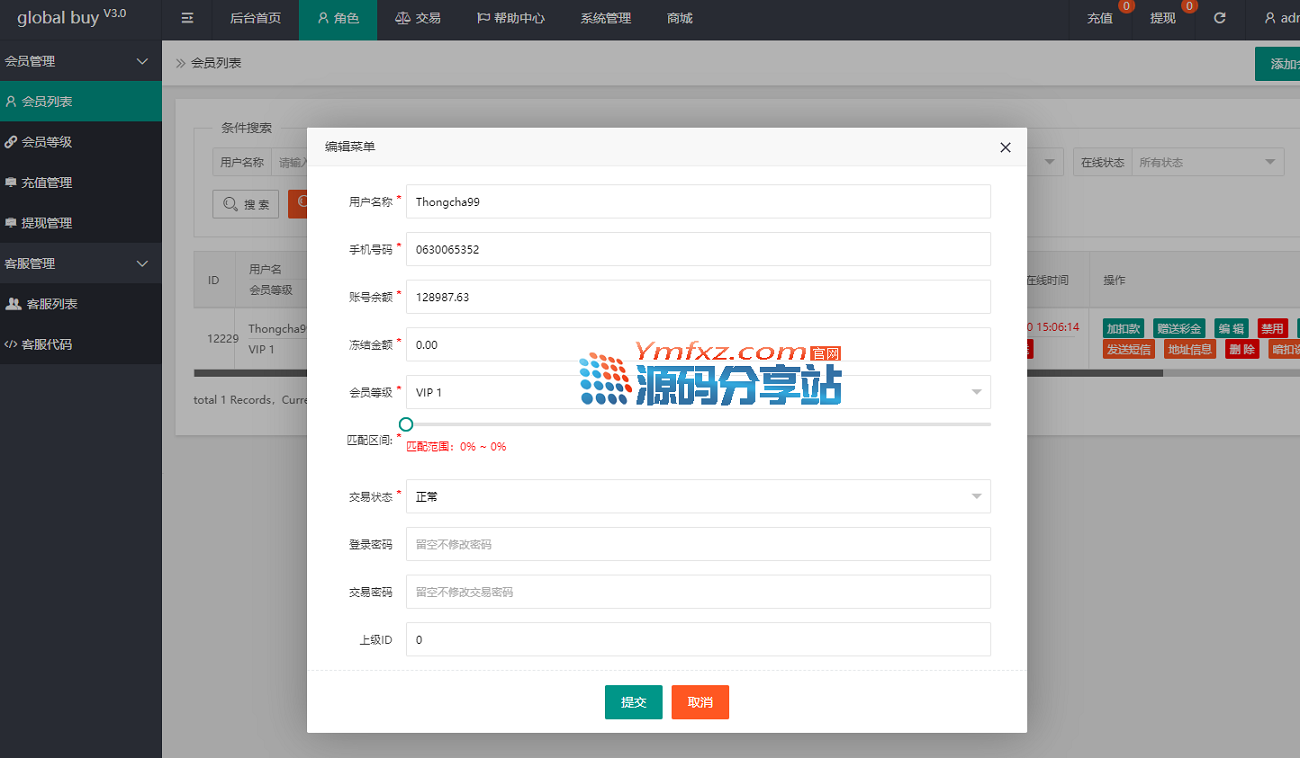Open the 帮助中心 top menu

coord(509,18)
